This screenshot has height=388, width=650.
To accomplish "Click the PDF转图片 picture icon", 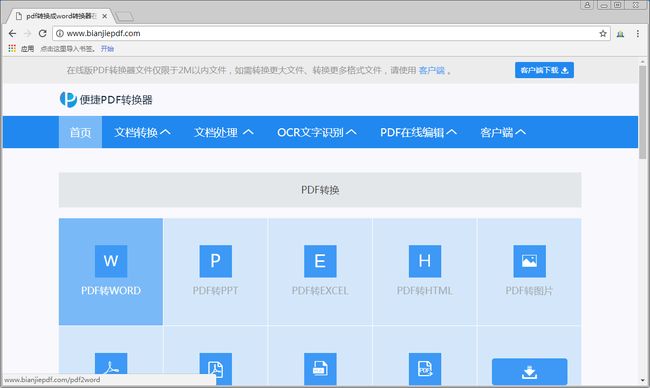I will point(529,261).
